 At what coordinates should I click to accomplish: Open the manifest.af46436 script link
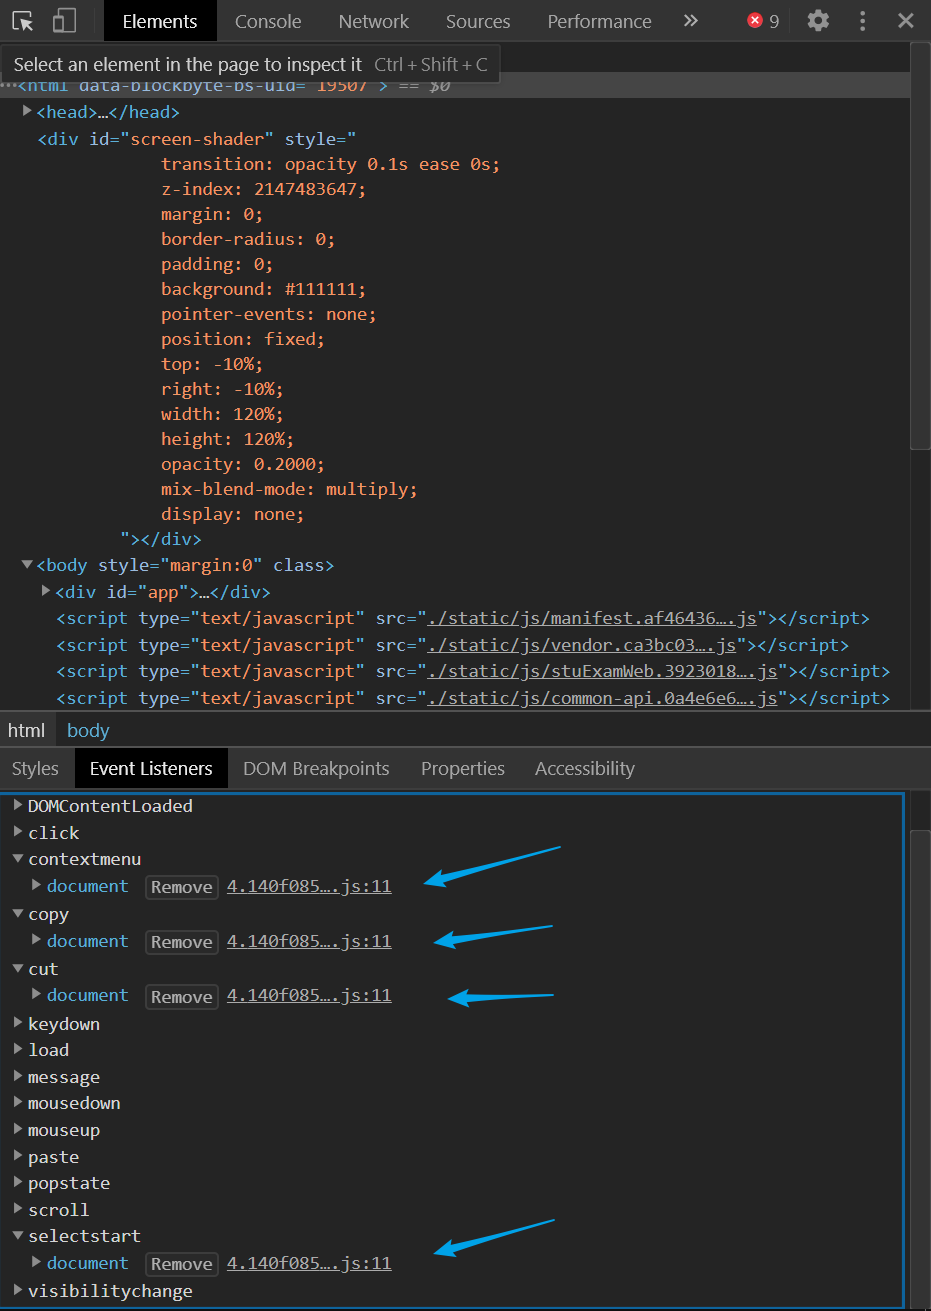coord(592,618)
